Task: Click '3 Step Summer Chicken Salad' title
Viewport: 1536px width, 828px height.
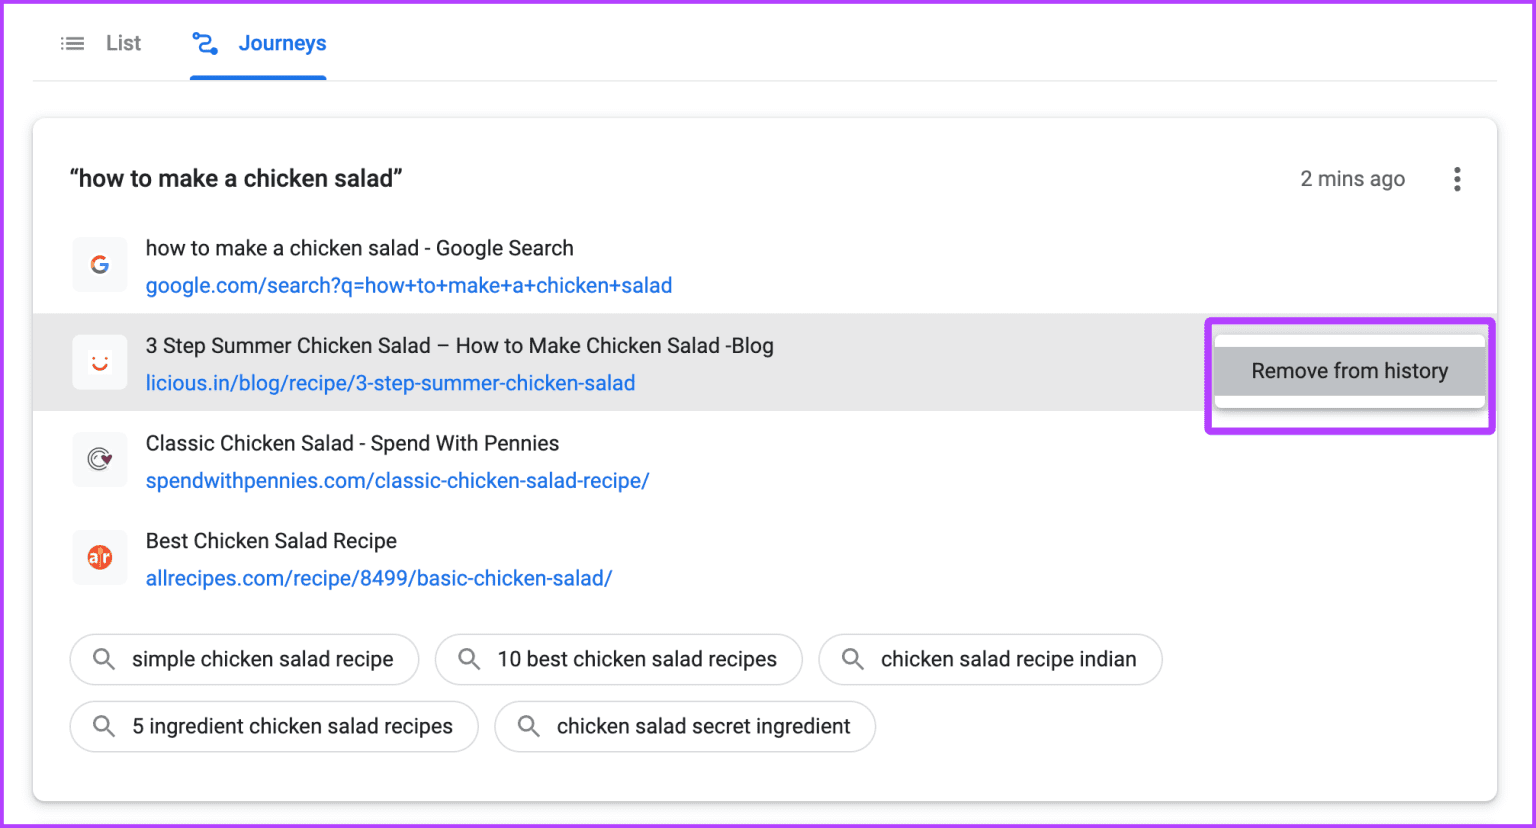Action: pos(460,346)
